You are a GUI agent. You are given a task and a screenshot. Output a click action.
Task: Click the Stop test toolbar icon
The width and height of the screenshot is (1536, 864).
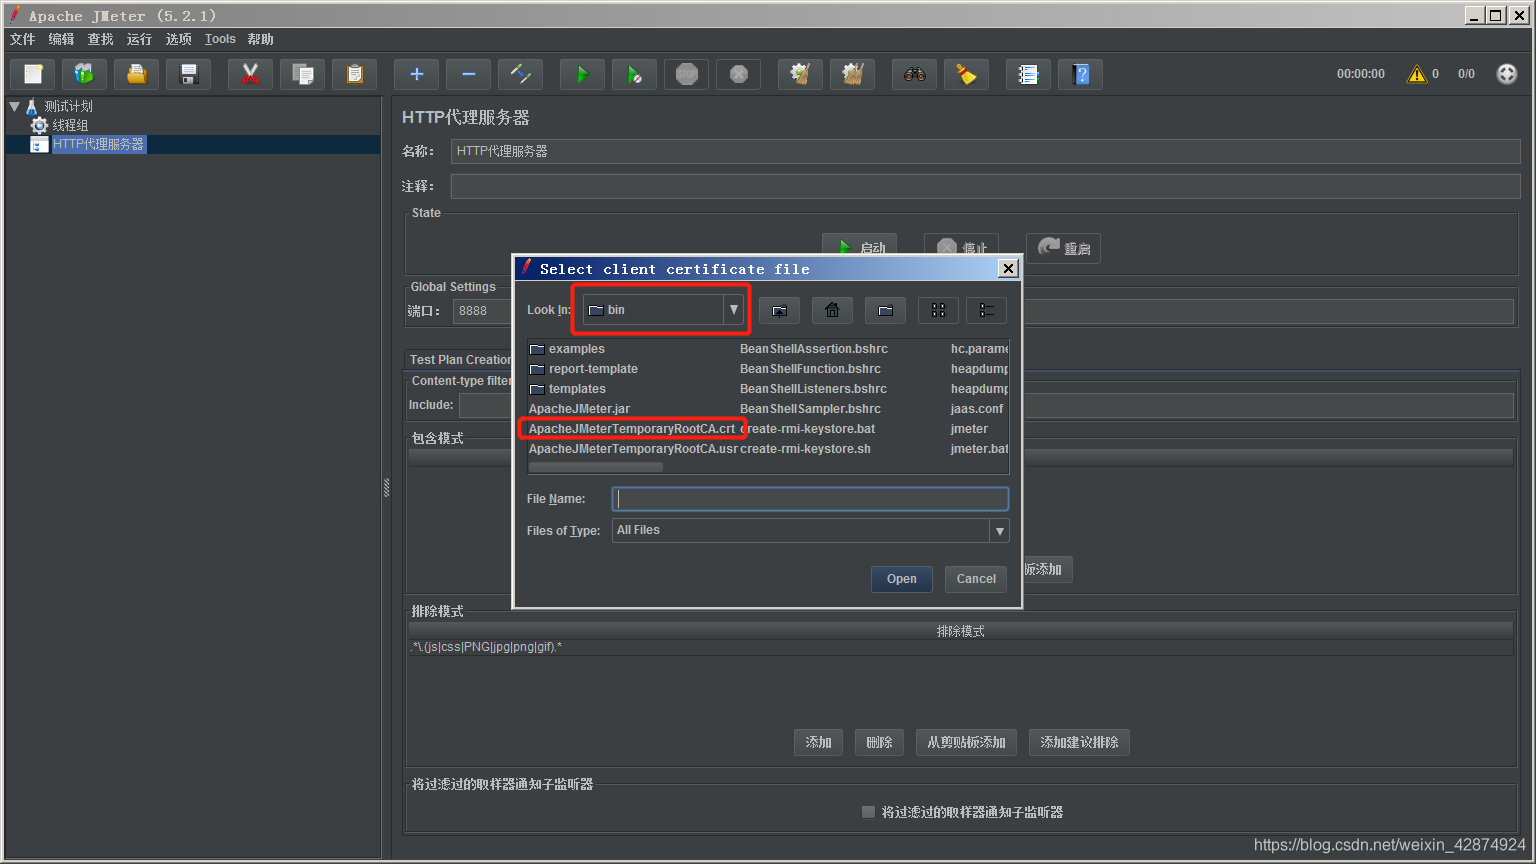pyautogui.click(x=686, y=74)
